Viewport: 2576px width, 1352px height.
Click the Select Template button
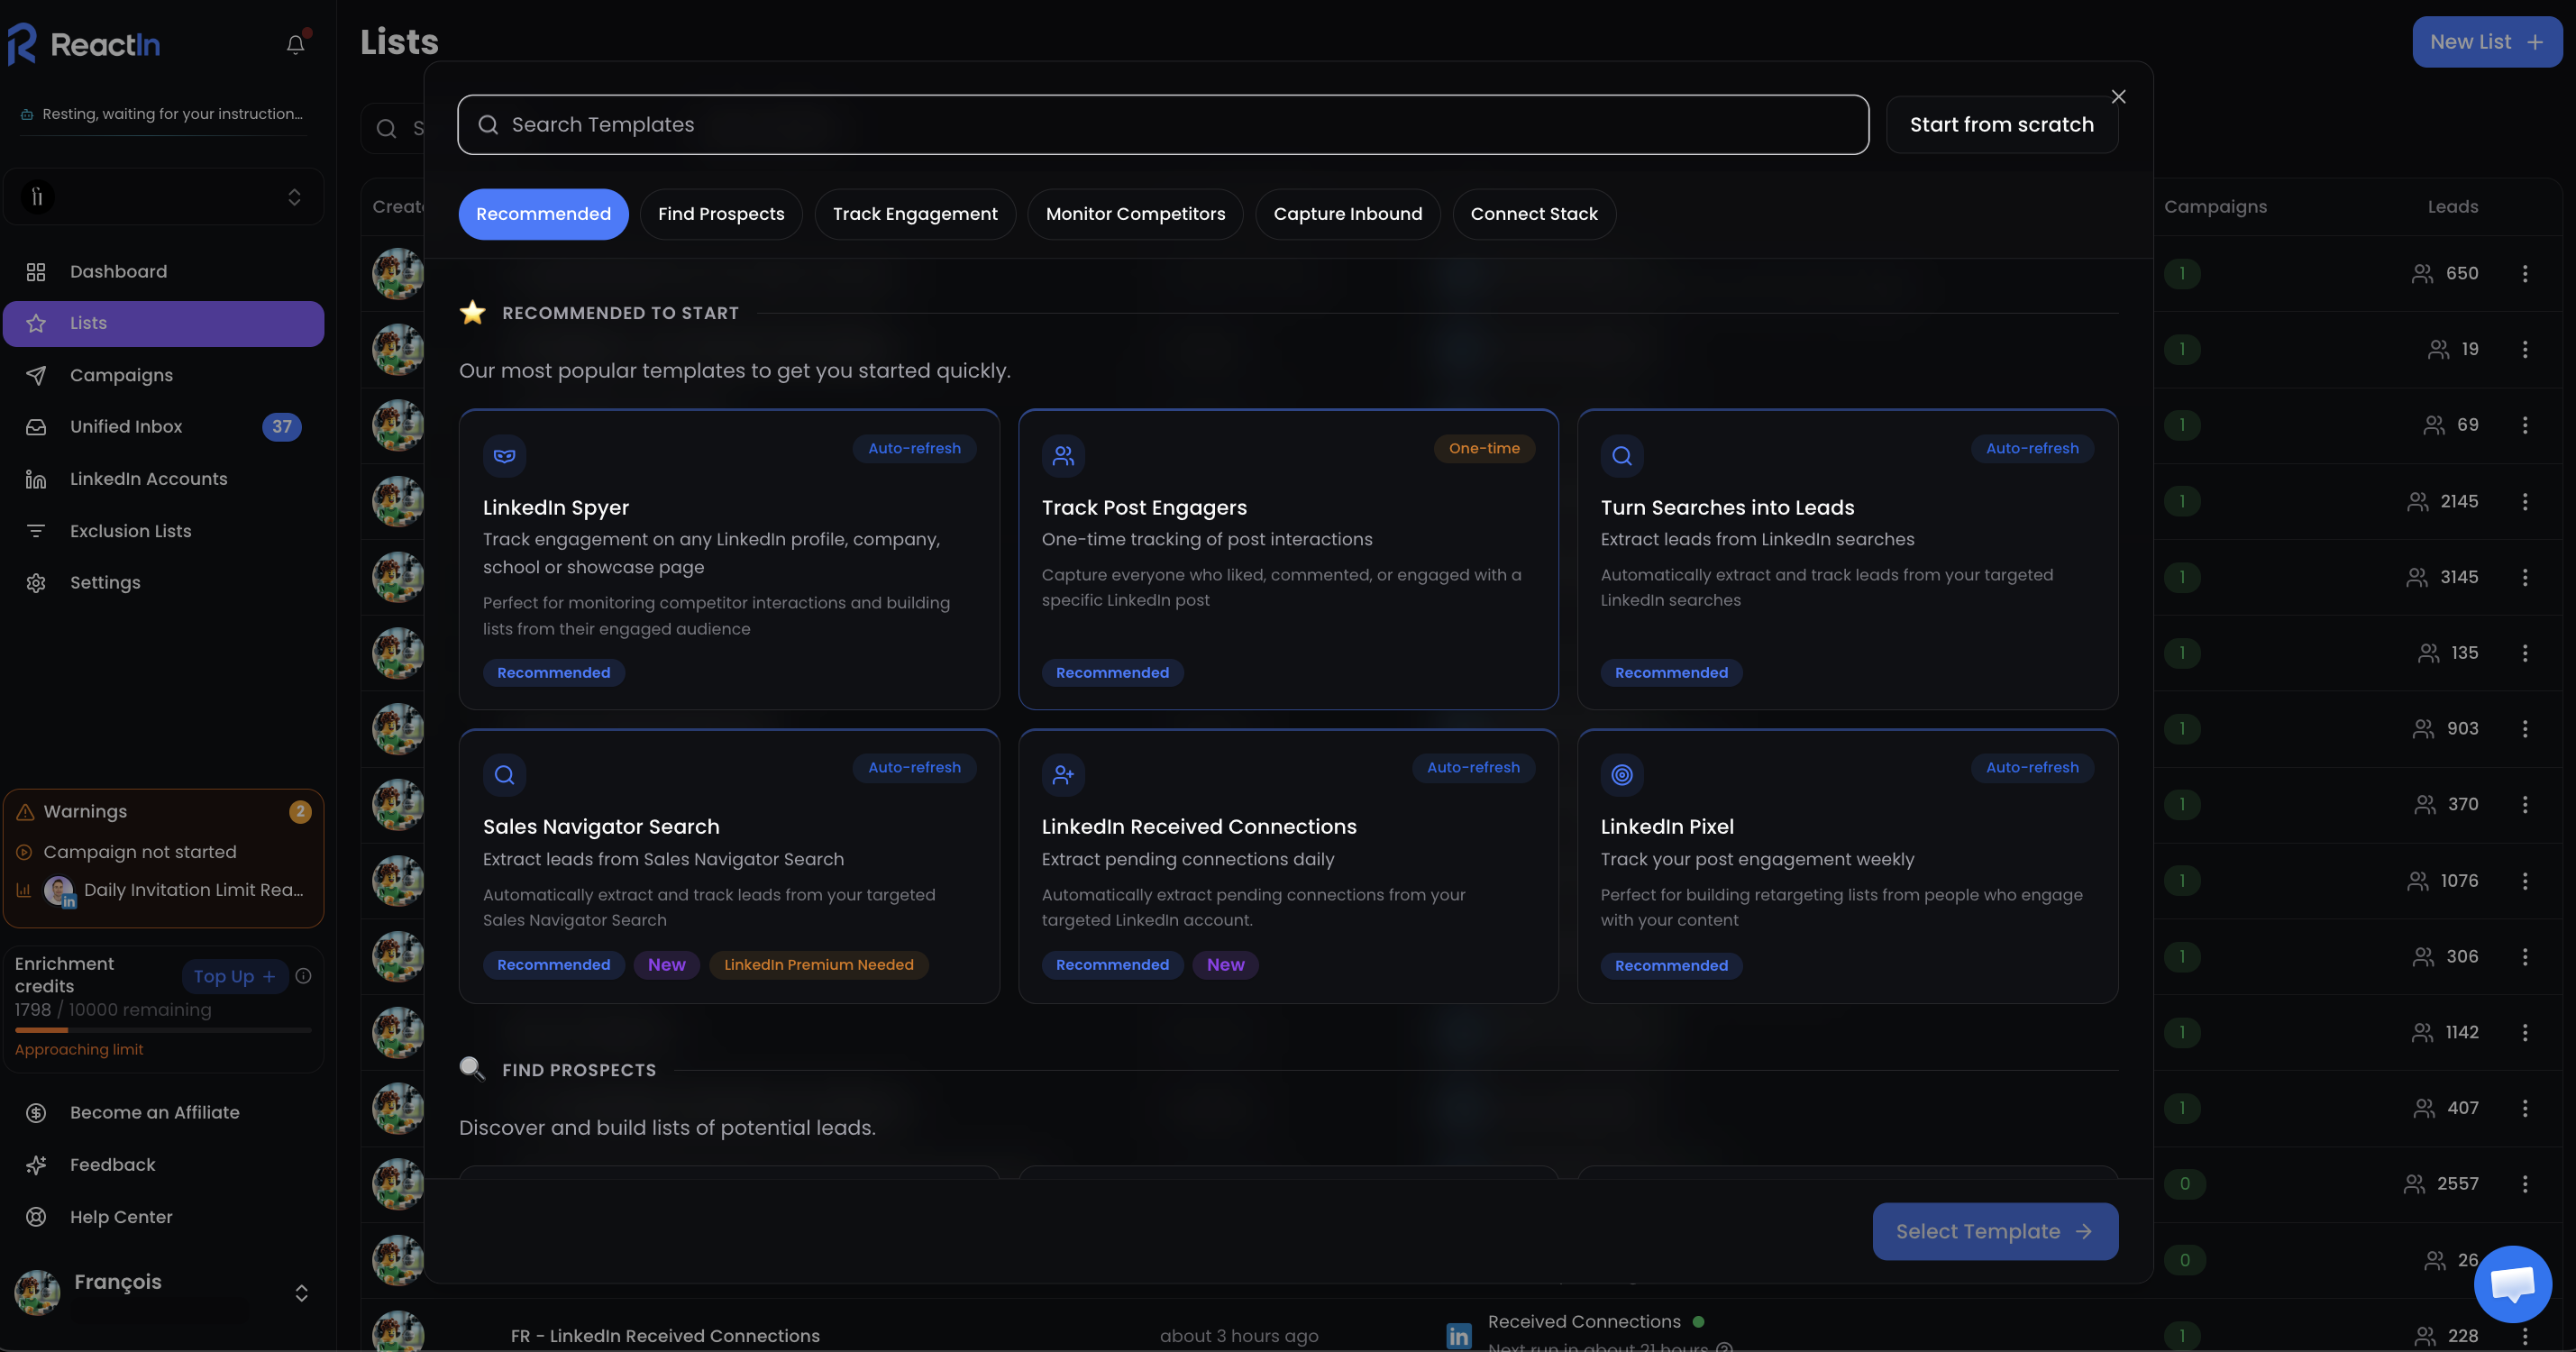pyautogui.click(x=1994, y=1231)
